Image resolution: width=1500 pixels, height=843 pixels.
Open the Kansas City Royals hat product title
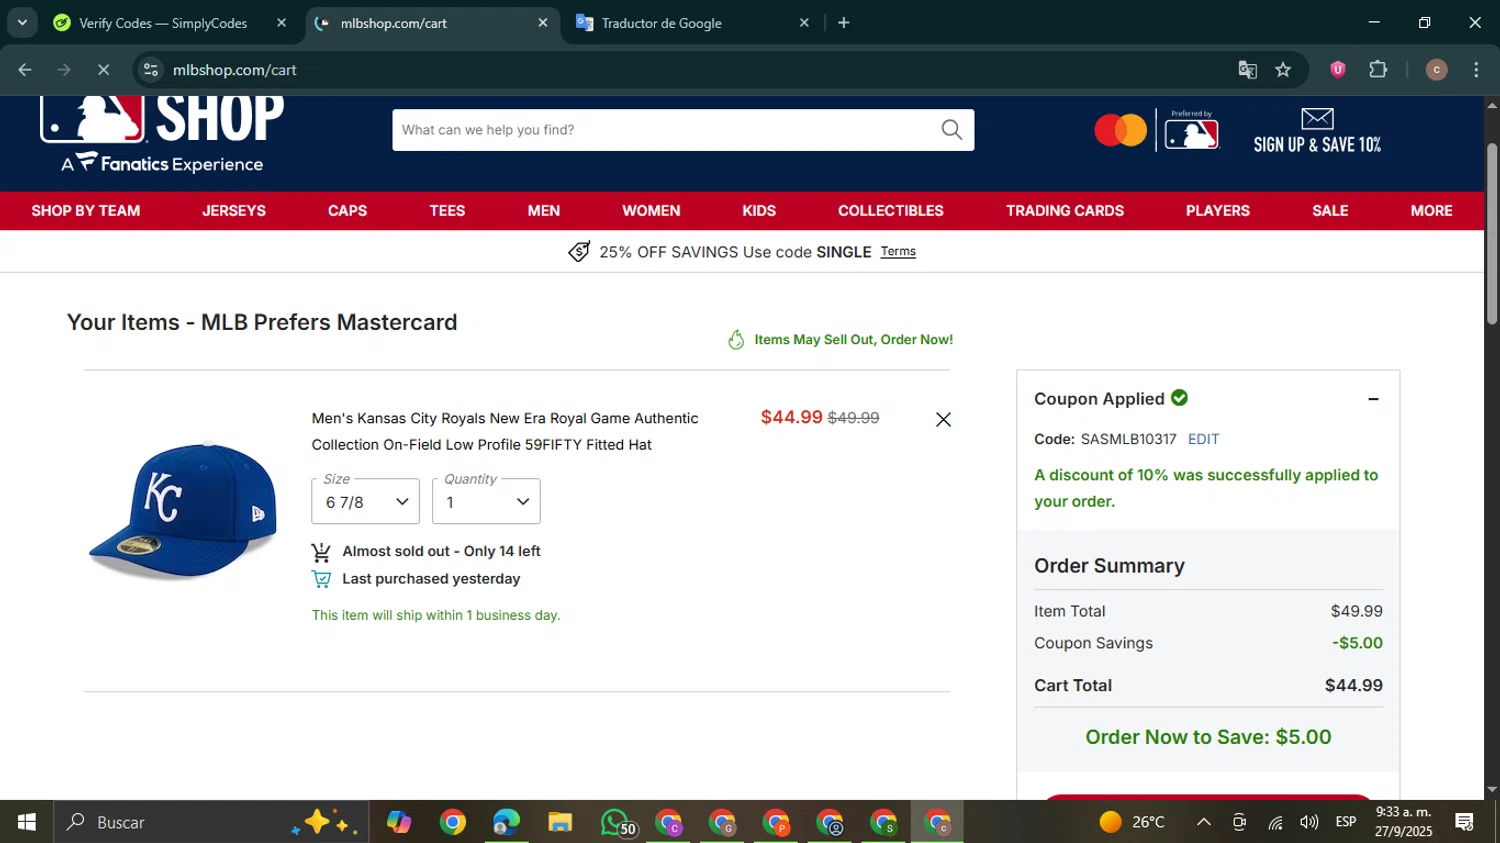(x=505, y=431)
